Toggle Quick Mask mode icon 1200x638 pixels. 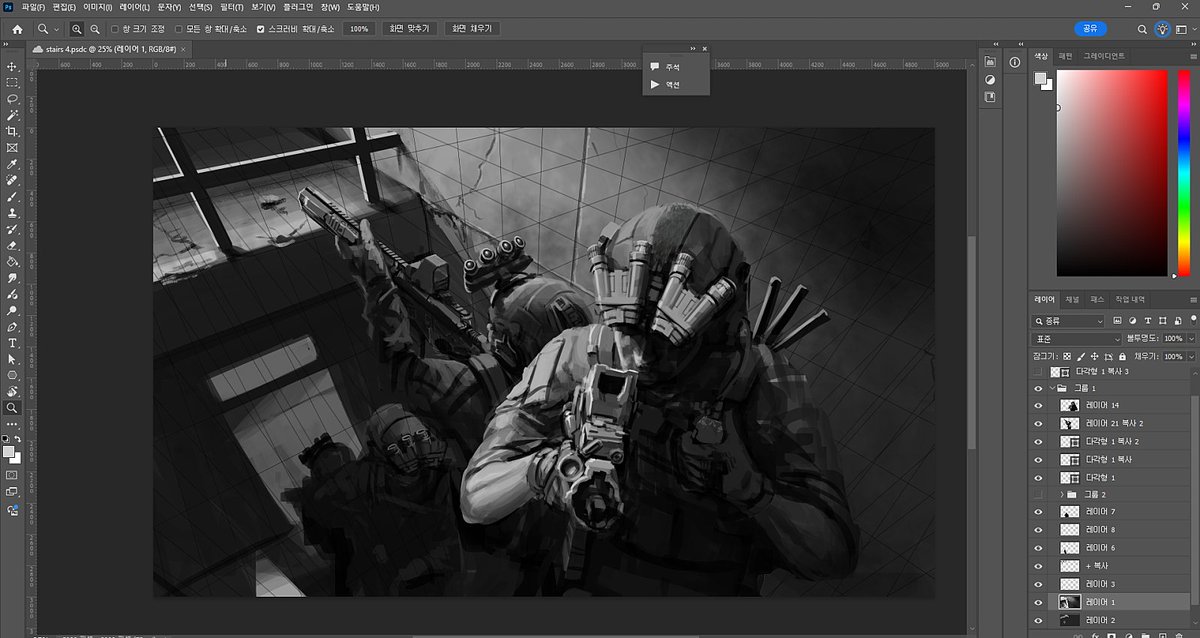click(12, 474)
